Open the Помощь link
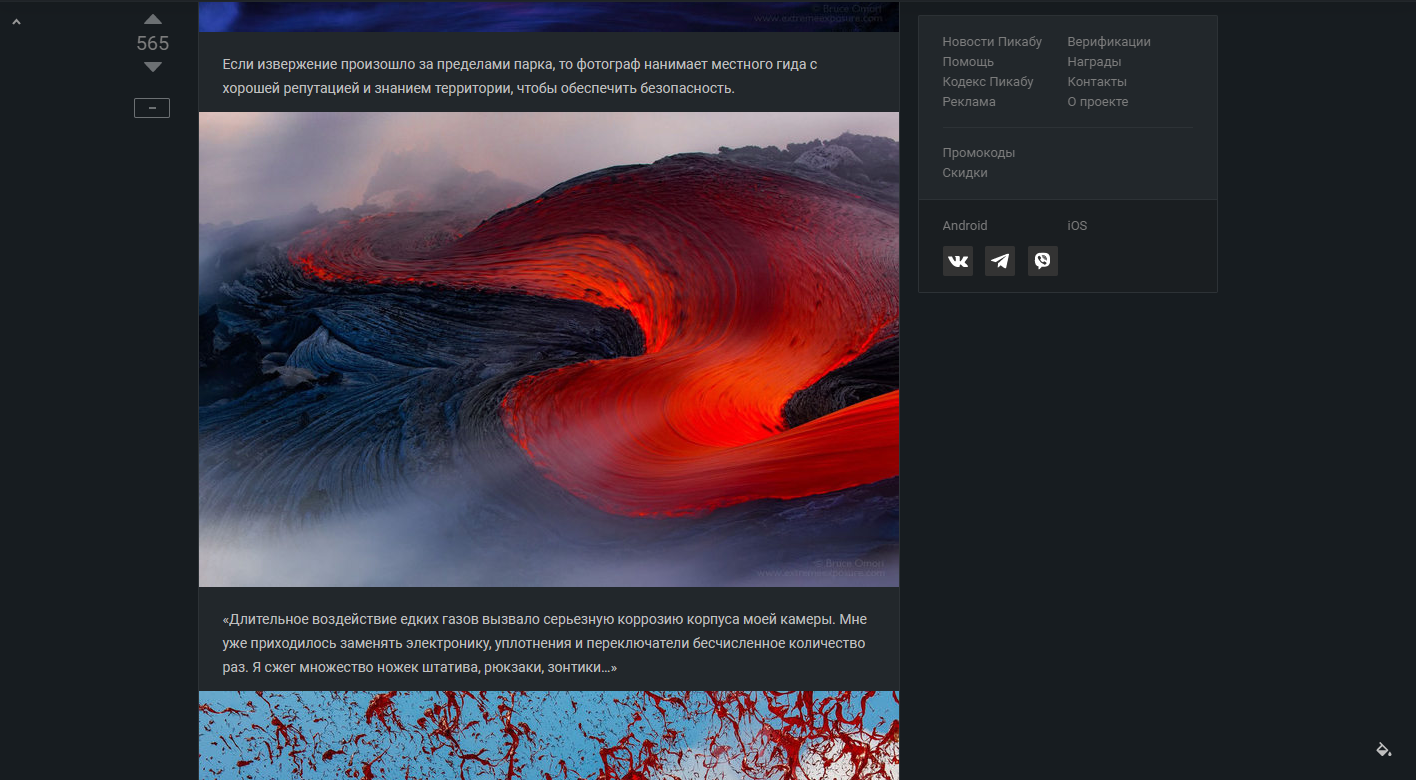This screenshot has width=1416, height=780. 968,62
